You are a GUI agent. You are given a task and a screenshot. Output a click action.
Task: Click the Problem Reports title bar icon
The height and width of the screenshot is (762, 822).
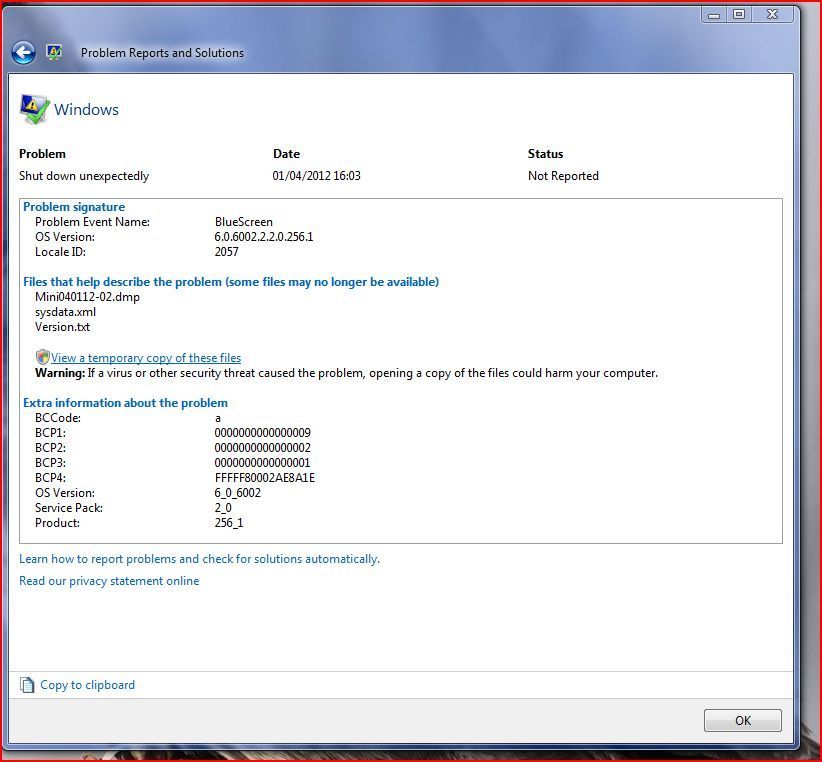[54, 52]
